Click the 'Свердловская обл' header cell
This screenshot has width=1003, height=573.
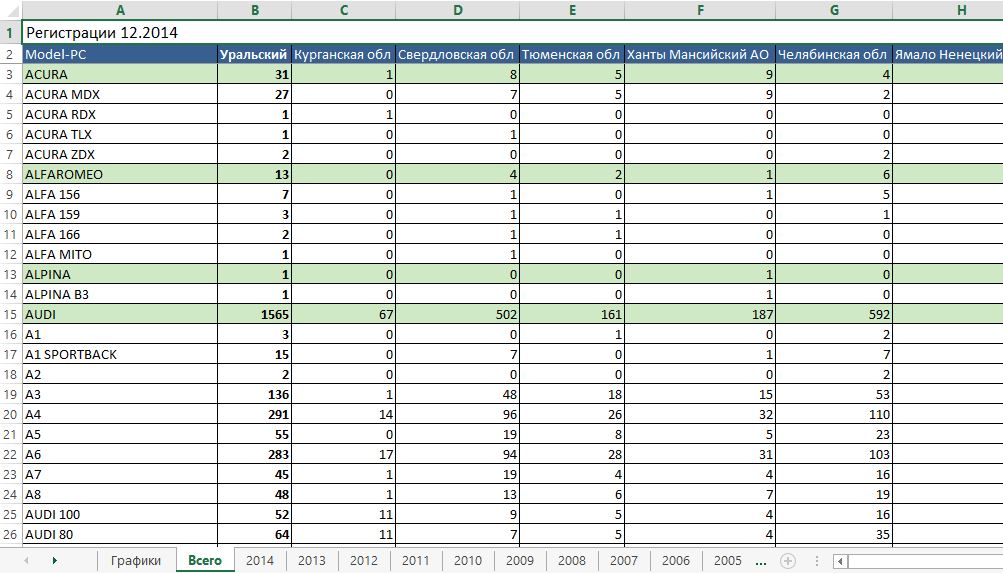coord(457,54)
